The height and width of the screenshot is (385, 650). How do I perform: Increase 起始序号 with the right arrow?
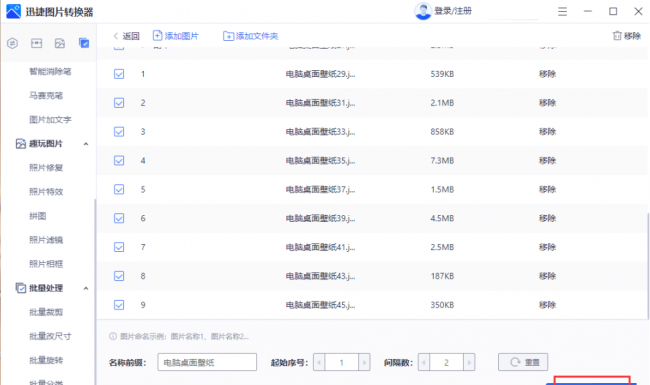click(364, 363)
